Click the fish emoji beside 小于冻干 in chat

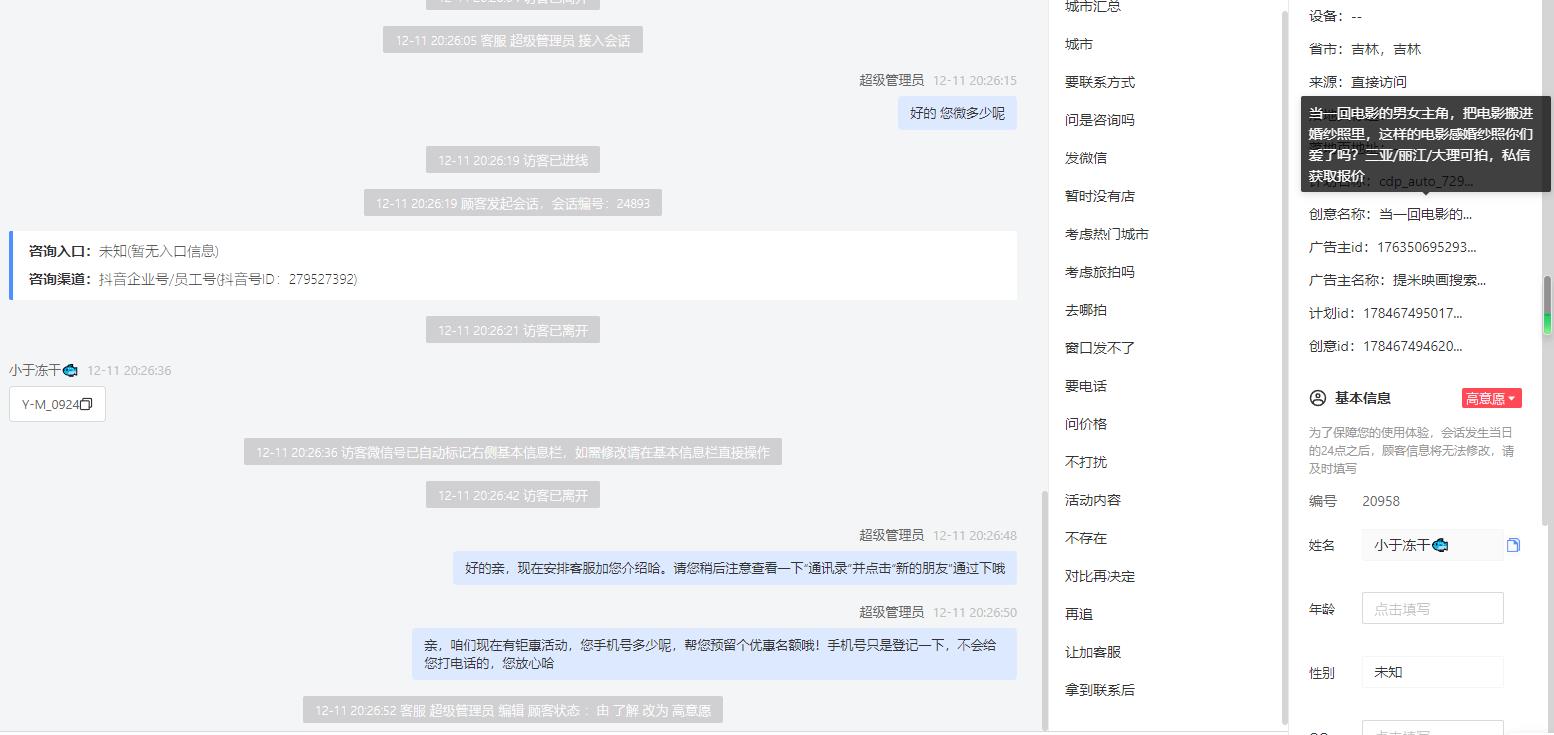(x=70, y=370)
